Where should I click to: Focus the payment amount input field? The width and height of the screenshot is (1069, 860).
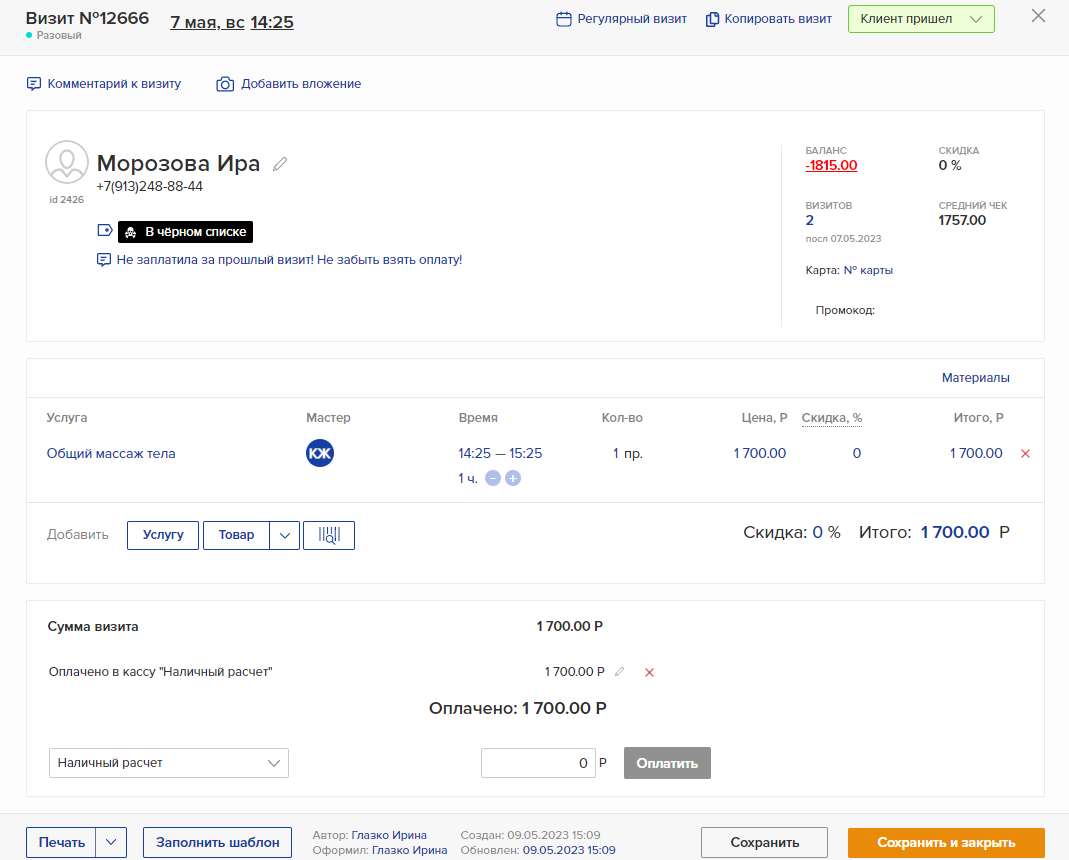538,763
